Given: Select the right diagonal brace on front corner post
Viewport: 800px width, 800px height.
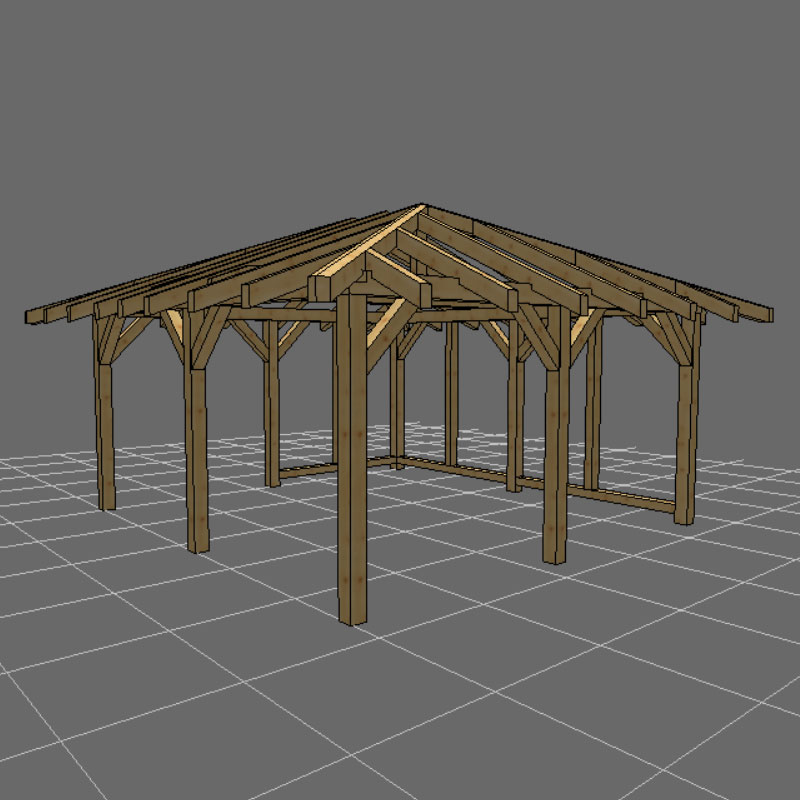Looking at the screenshot, I should (385, 335).
